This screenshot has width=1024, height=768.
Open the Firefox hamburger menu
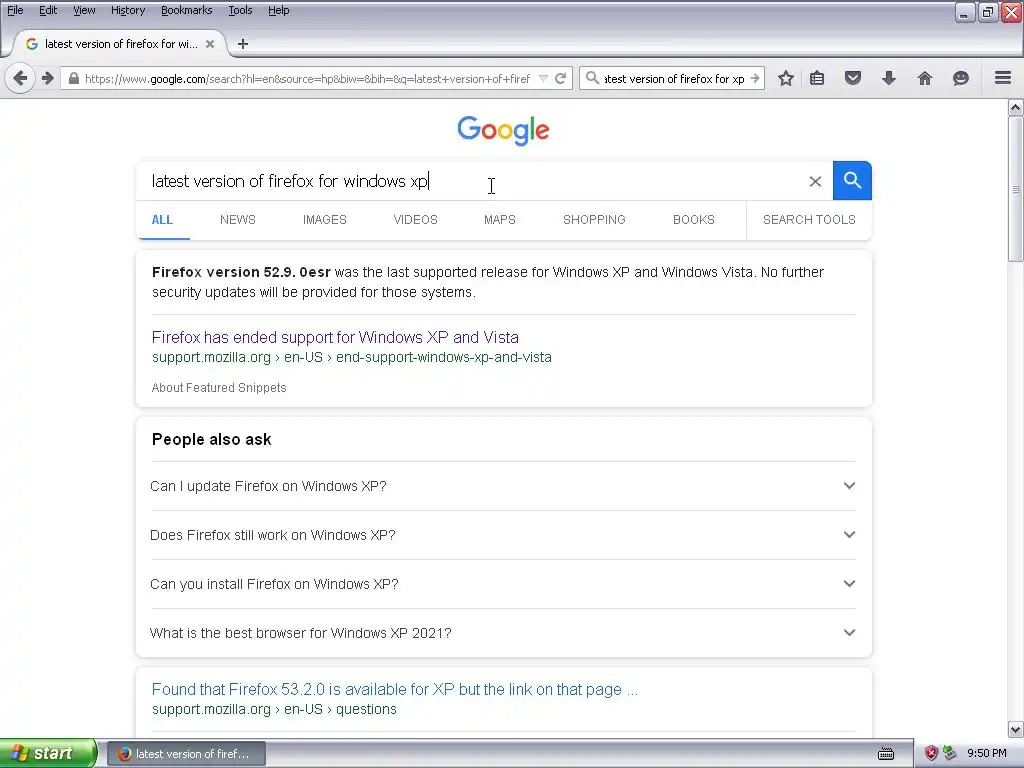click(x=1003, y=78)
